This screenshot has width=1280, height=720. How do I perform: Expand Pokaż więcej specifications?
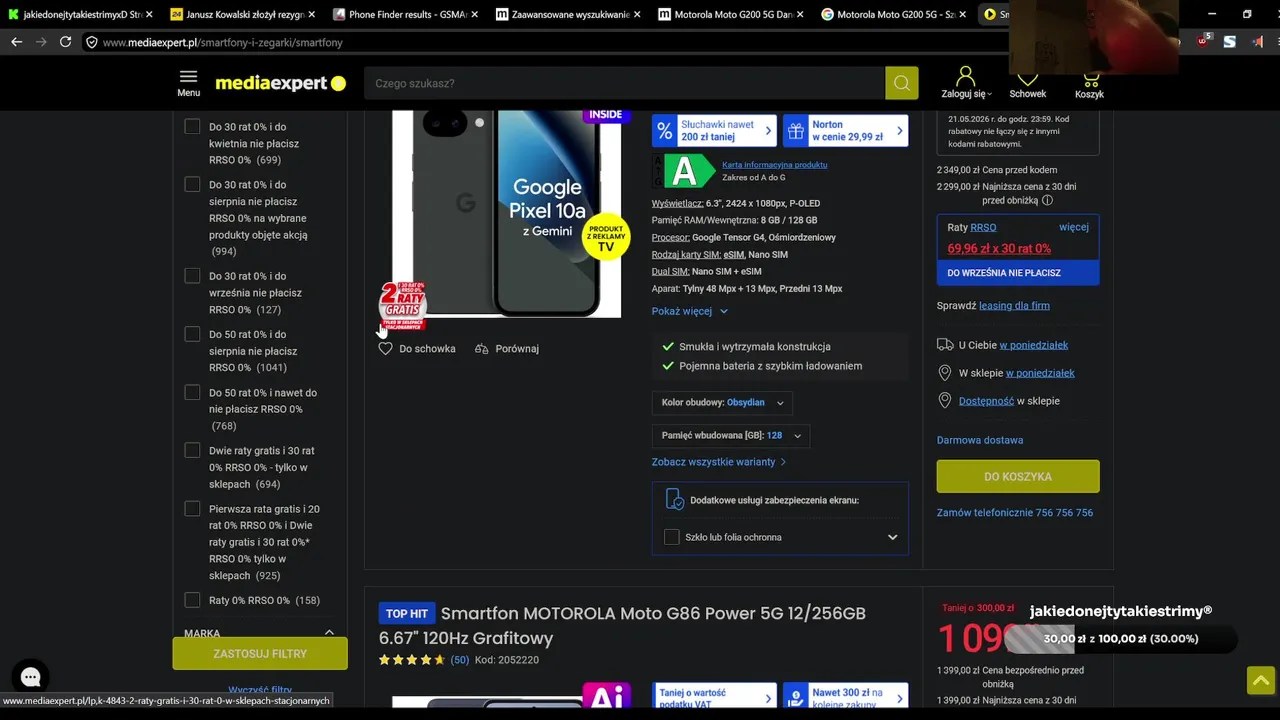(689, 311)
